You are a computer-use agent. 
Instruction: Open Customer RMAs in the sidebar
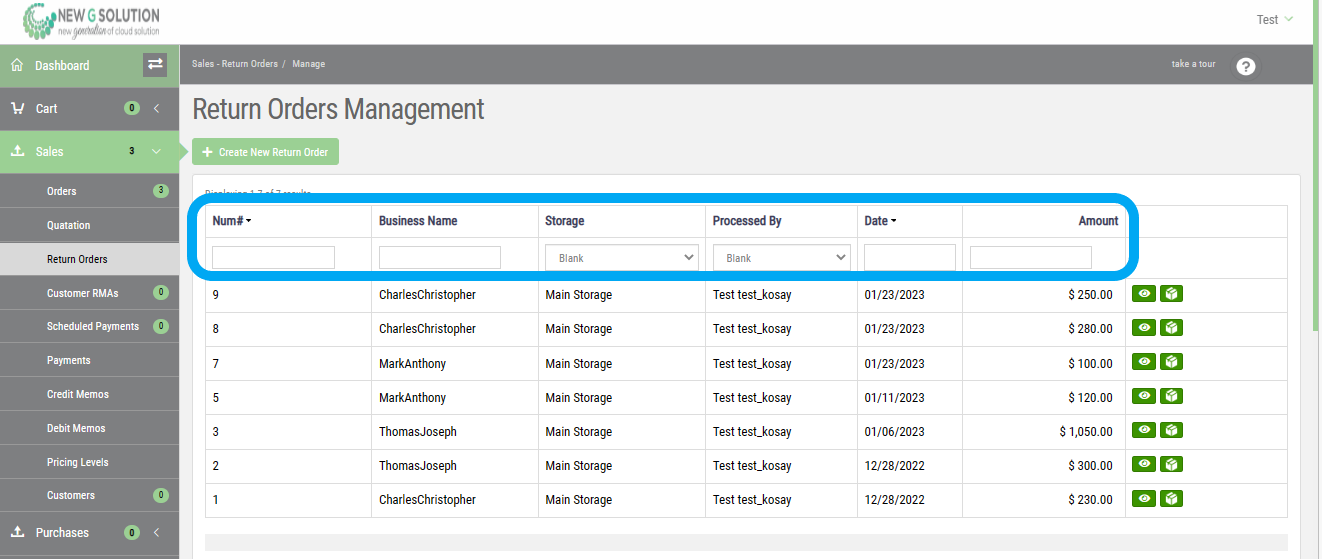(82, 293)
